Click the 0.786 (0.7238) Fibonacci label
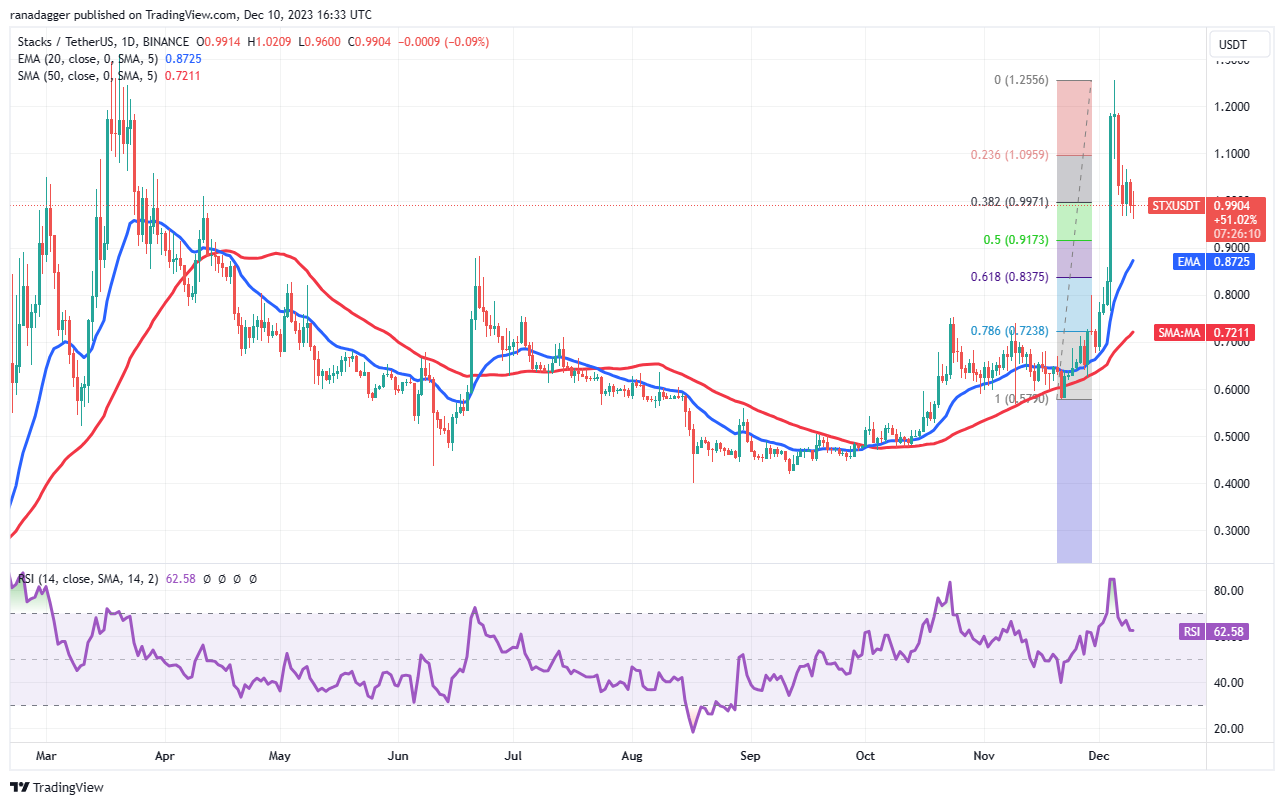 coord(1008,330)
